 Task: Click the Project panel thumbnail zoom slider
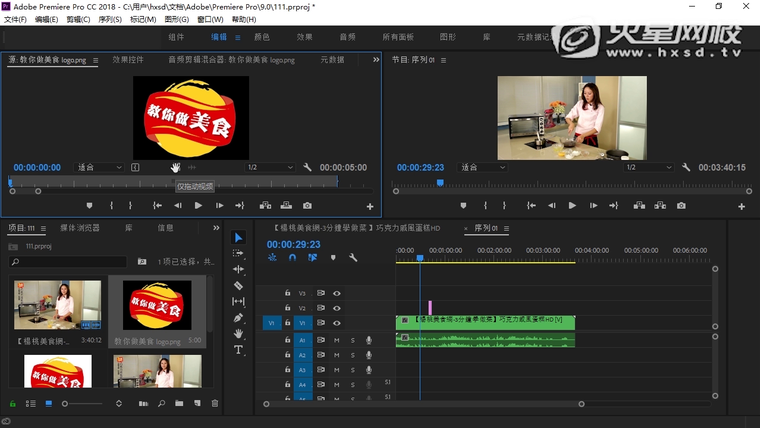tap(66, 403)
